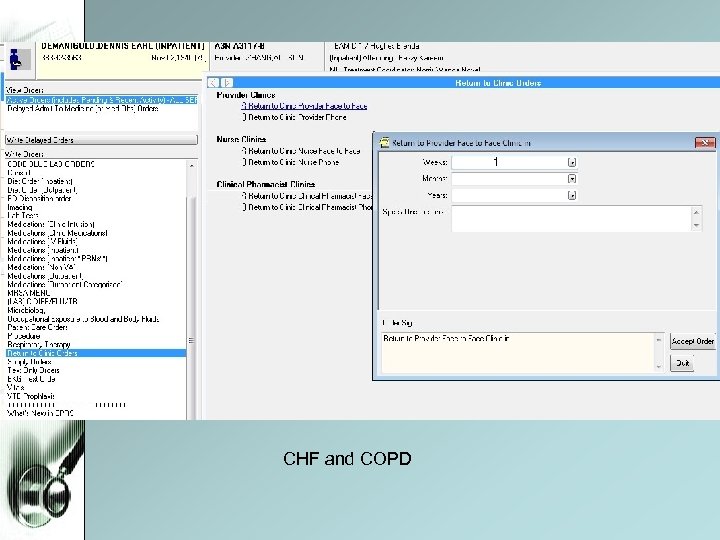Open Return to Clinic Clinical Pharmacist Phone

tap(307, 208)
